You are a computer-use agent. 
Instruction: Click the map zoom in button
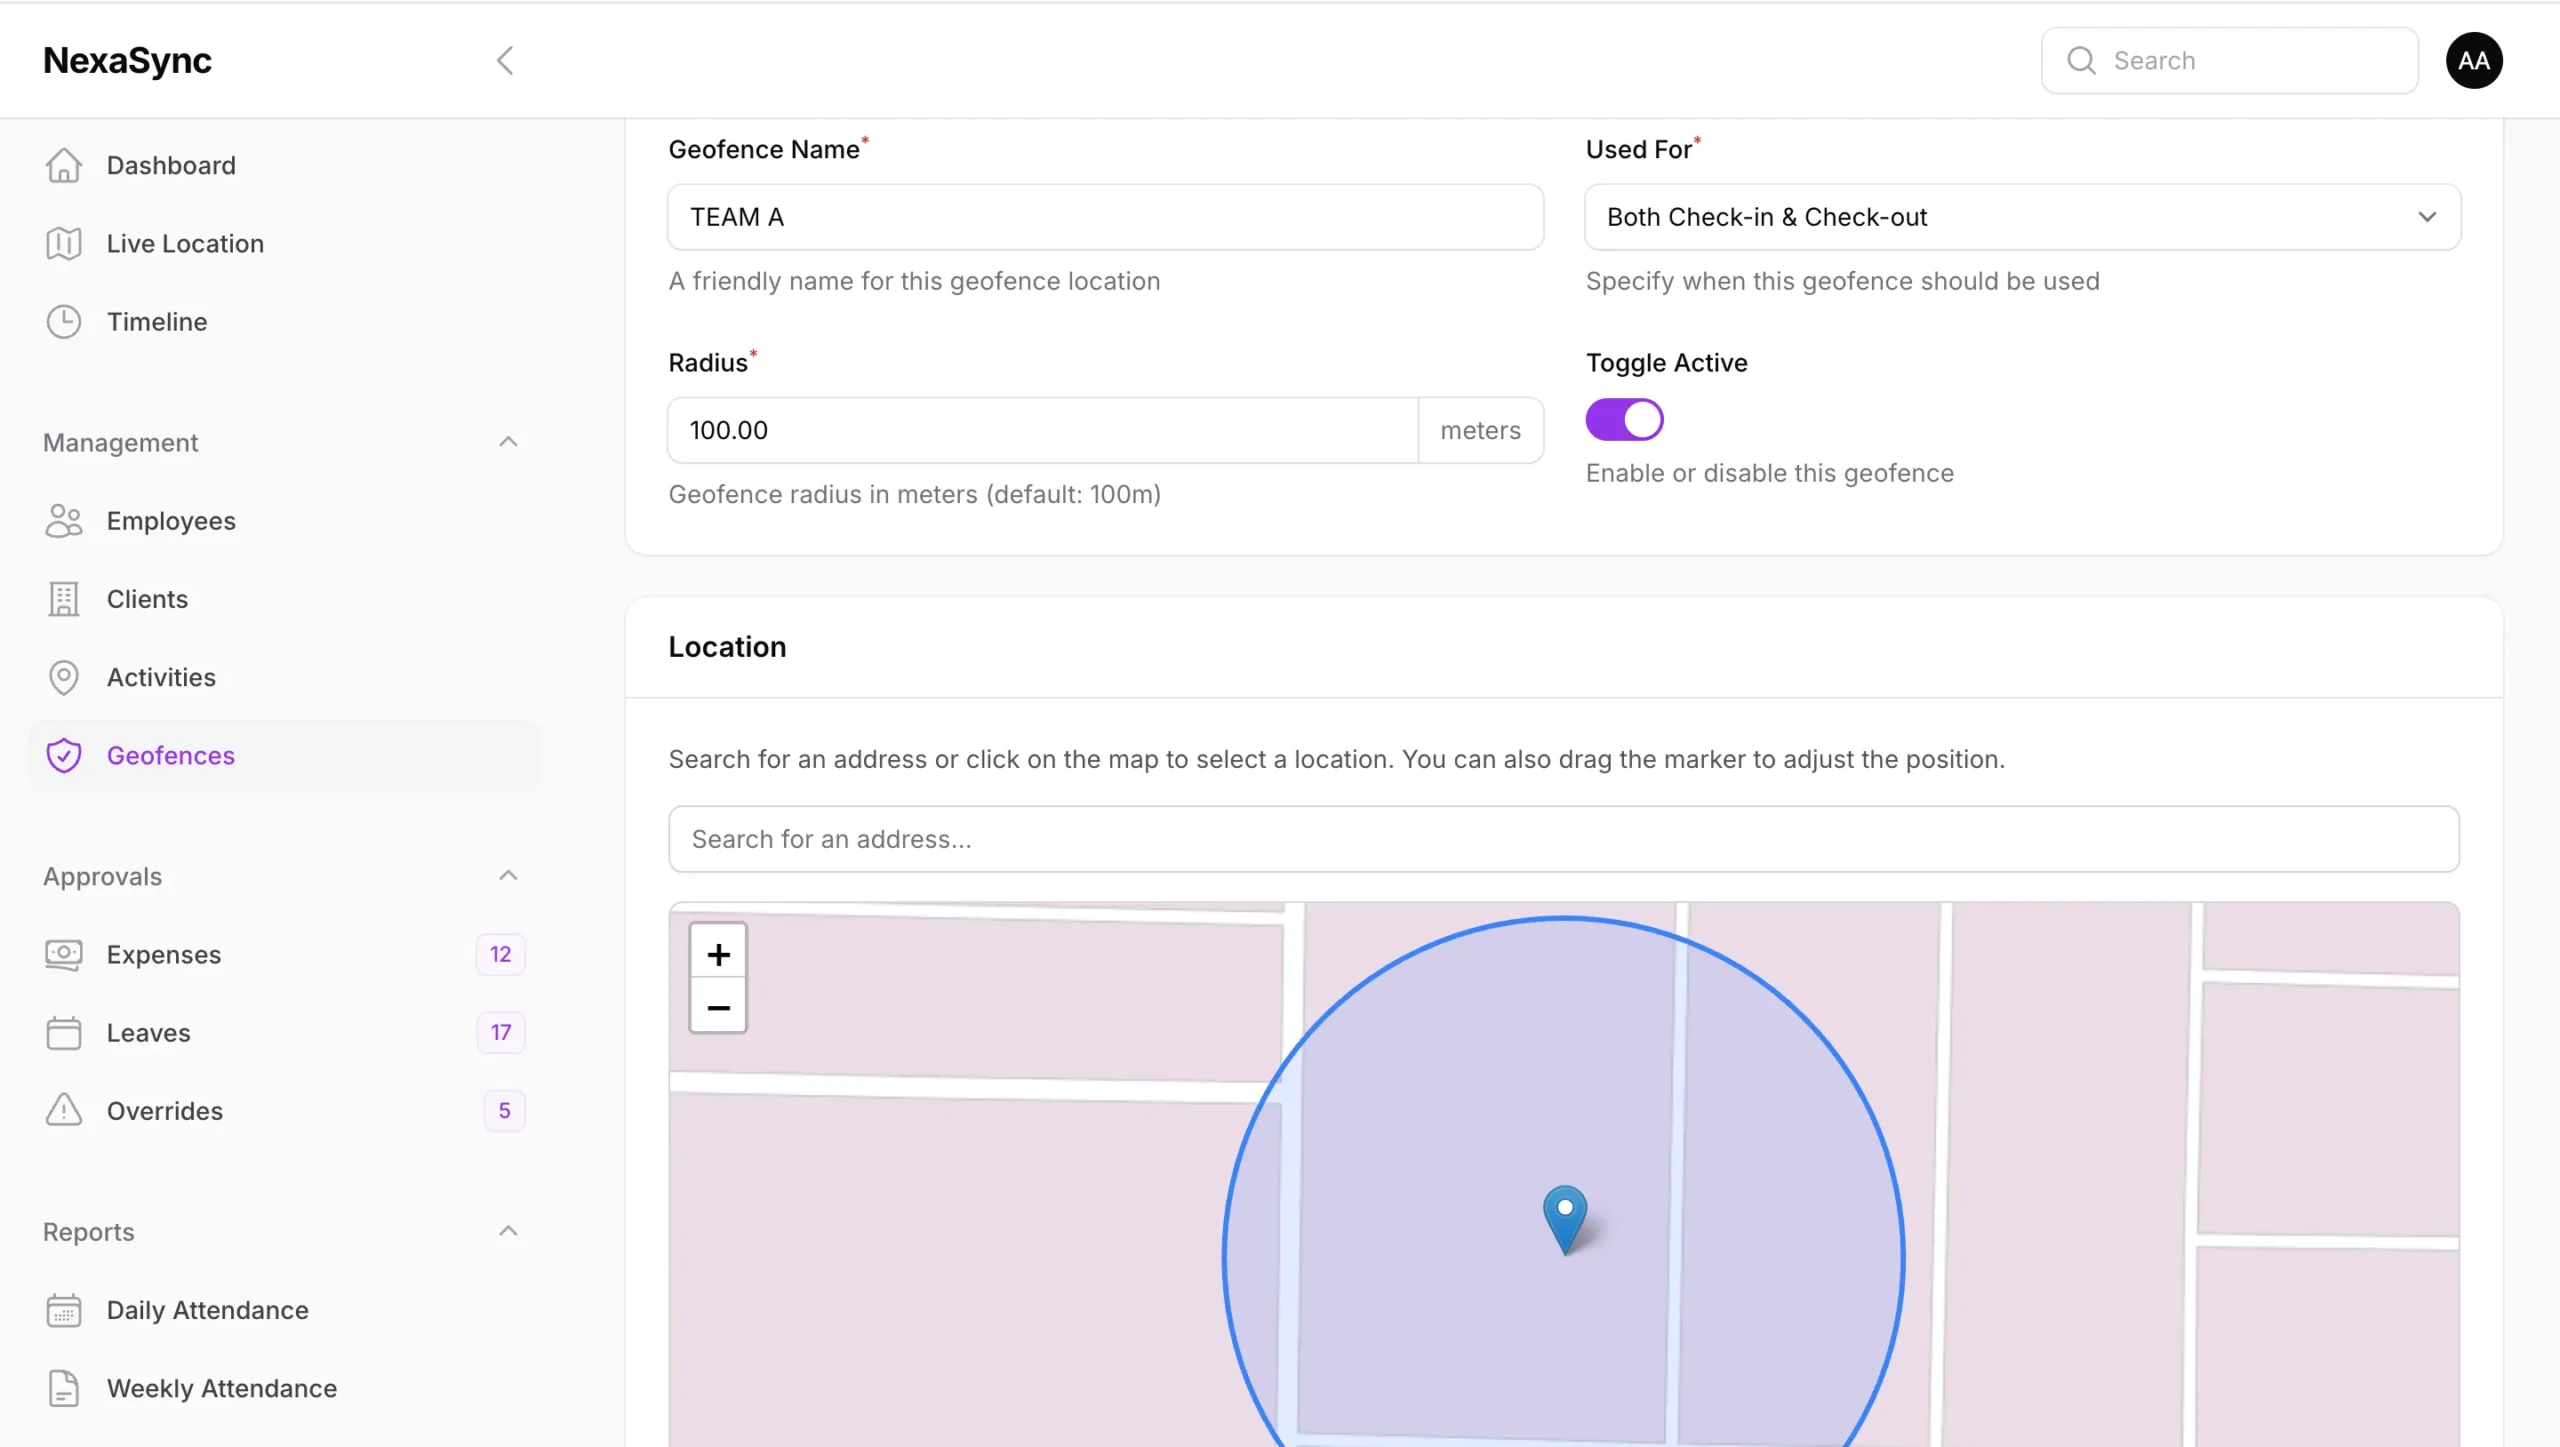click(717, 953)
